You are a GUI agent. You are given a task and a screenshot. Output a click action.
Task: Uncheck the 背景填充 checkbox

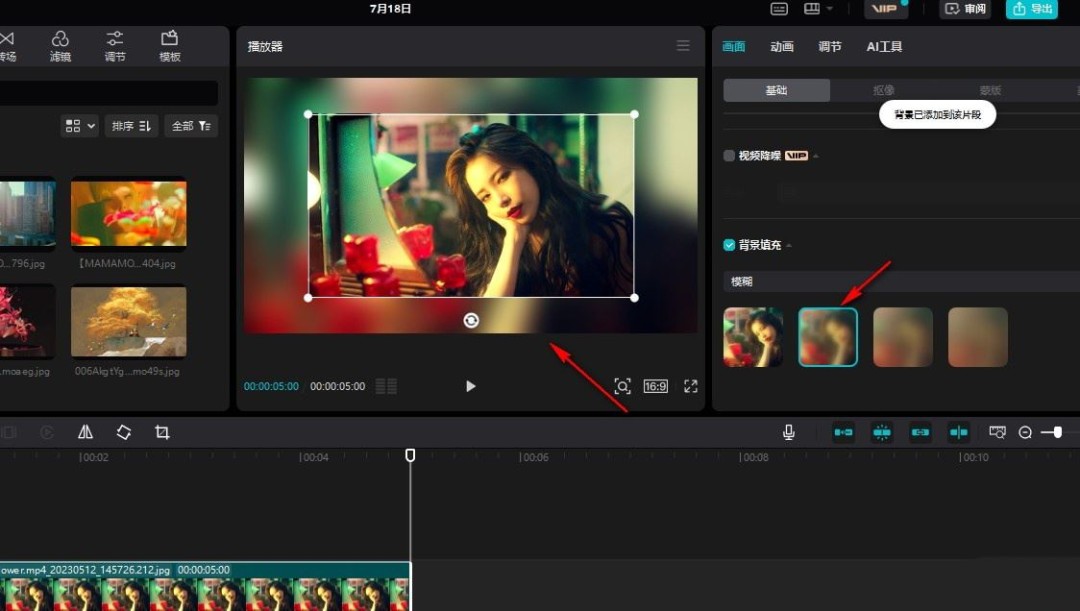[x=729, y=245]
